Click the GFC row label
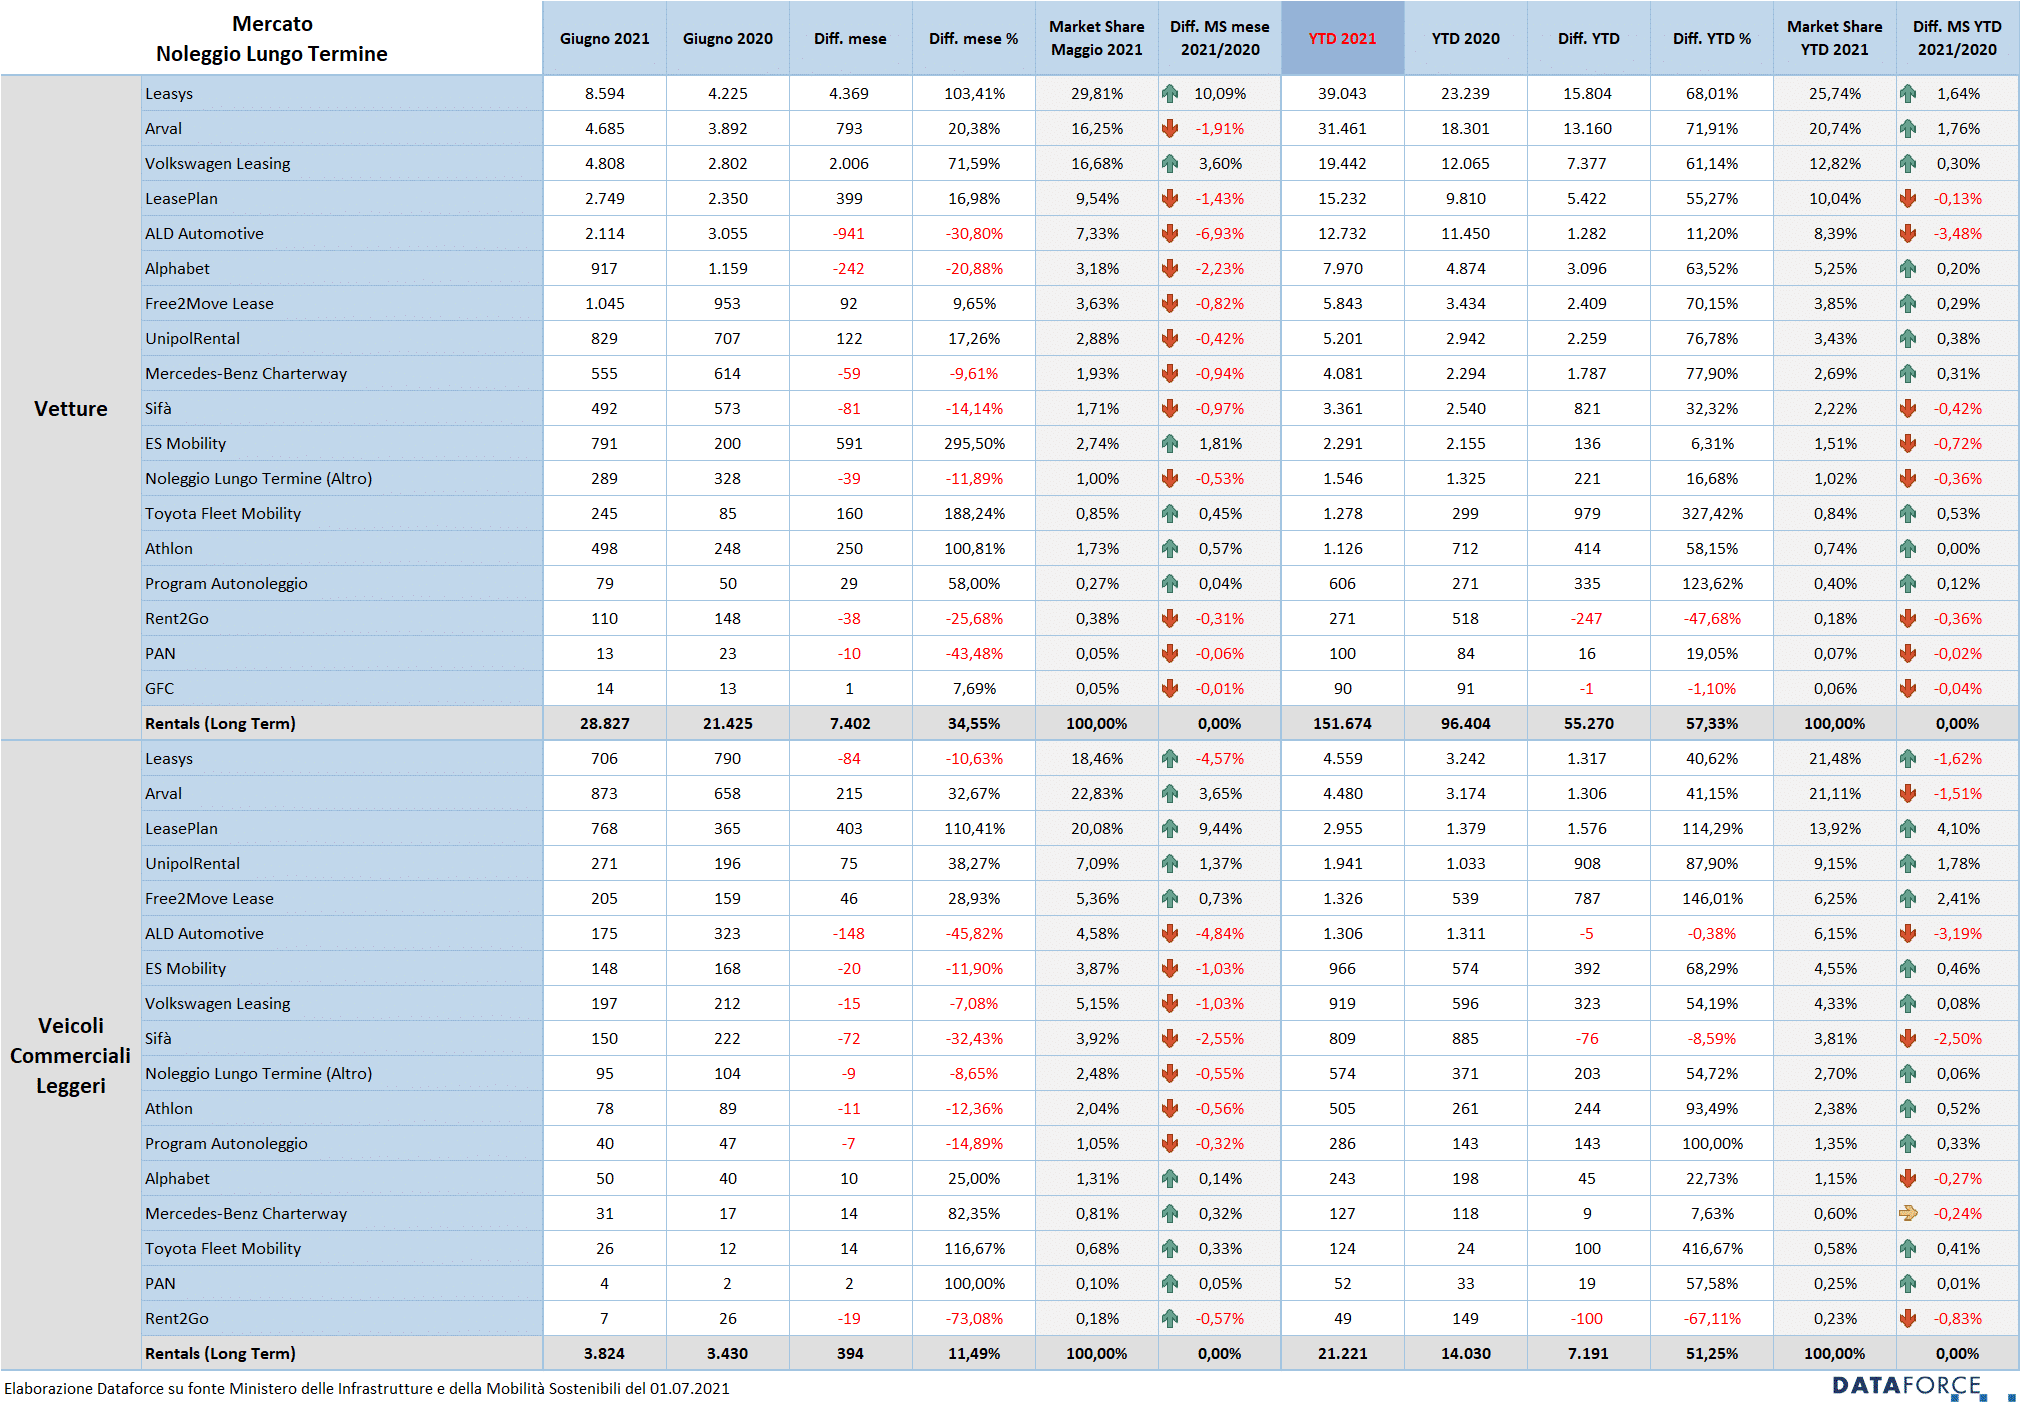Screen dimensions: 2020x1406 click(160, 689)
